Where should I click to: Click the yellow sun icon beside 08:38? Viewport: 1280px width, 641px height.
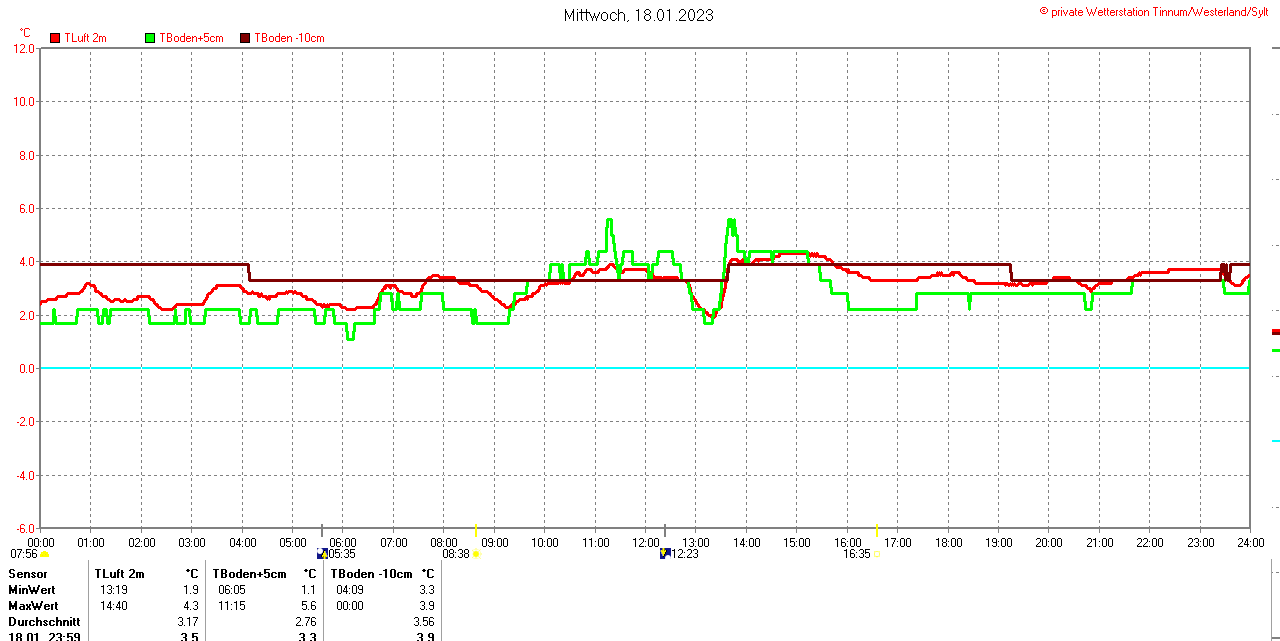coord(476,554)
